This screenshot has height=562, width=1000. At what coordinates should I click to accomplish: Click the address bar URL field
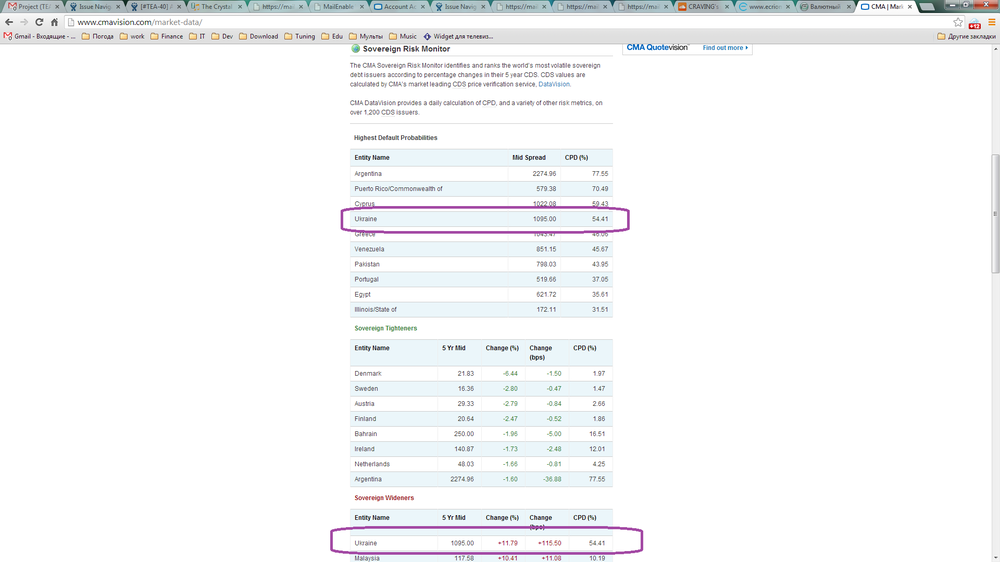click(x=500, y=21)
